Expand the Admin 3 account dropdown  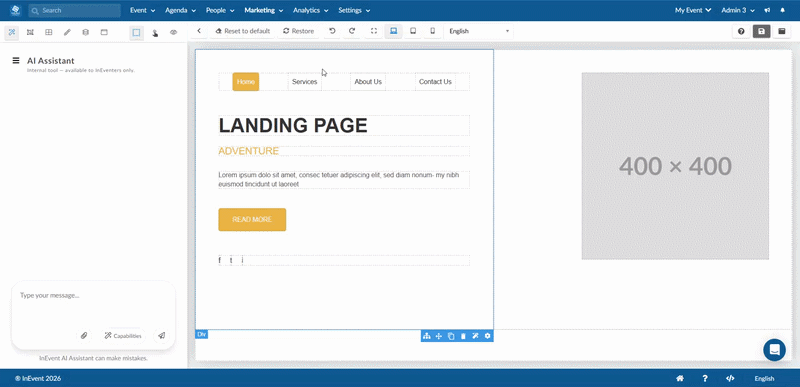click(738, 10)
